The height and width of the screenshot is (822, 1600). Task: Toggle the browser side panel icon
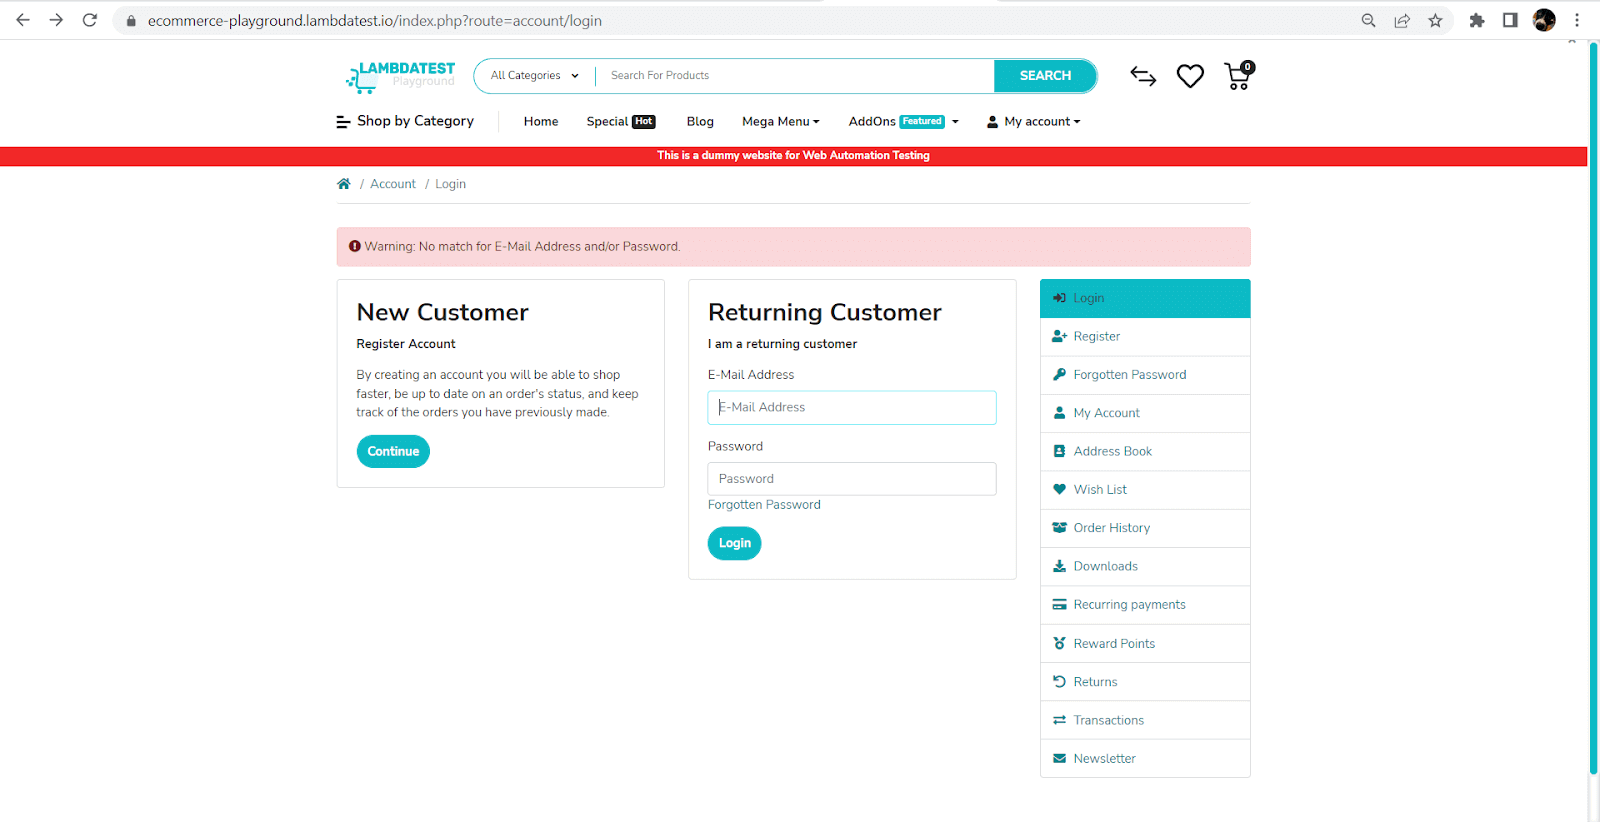coord(1510,20)
